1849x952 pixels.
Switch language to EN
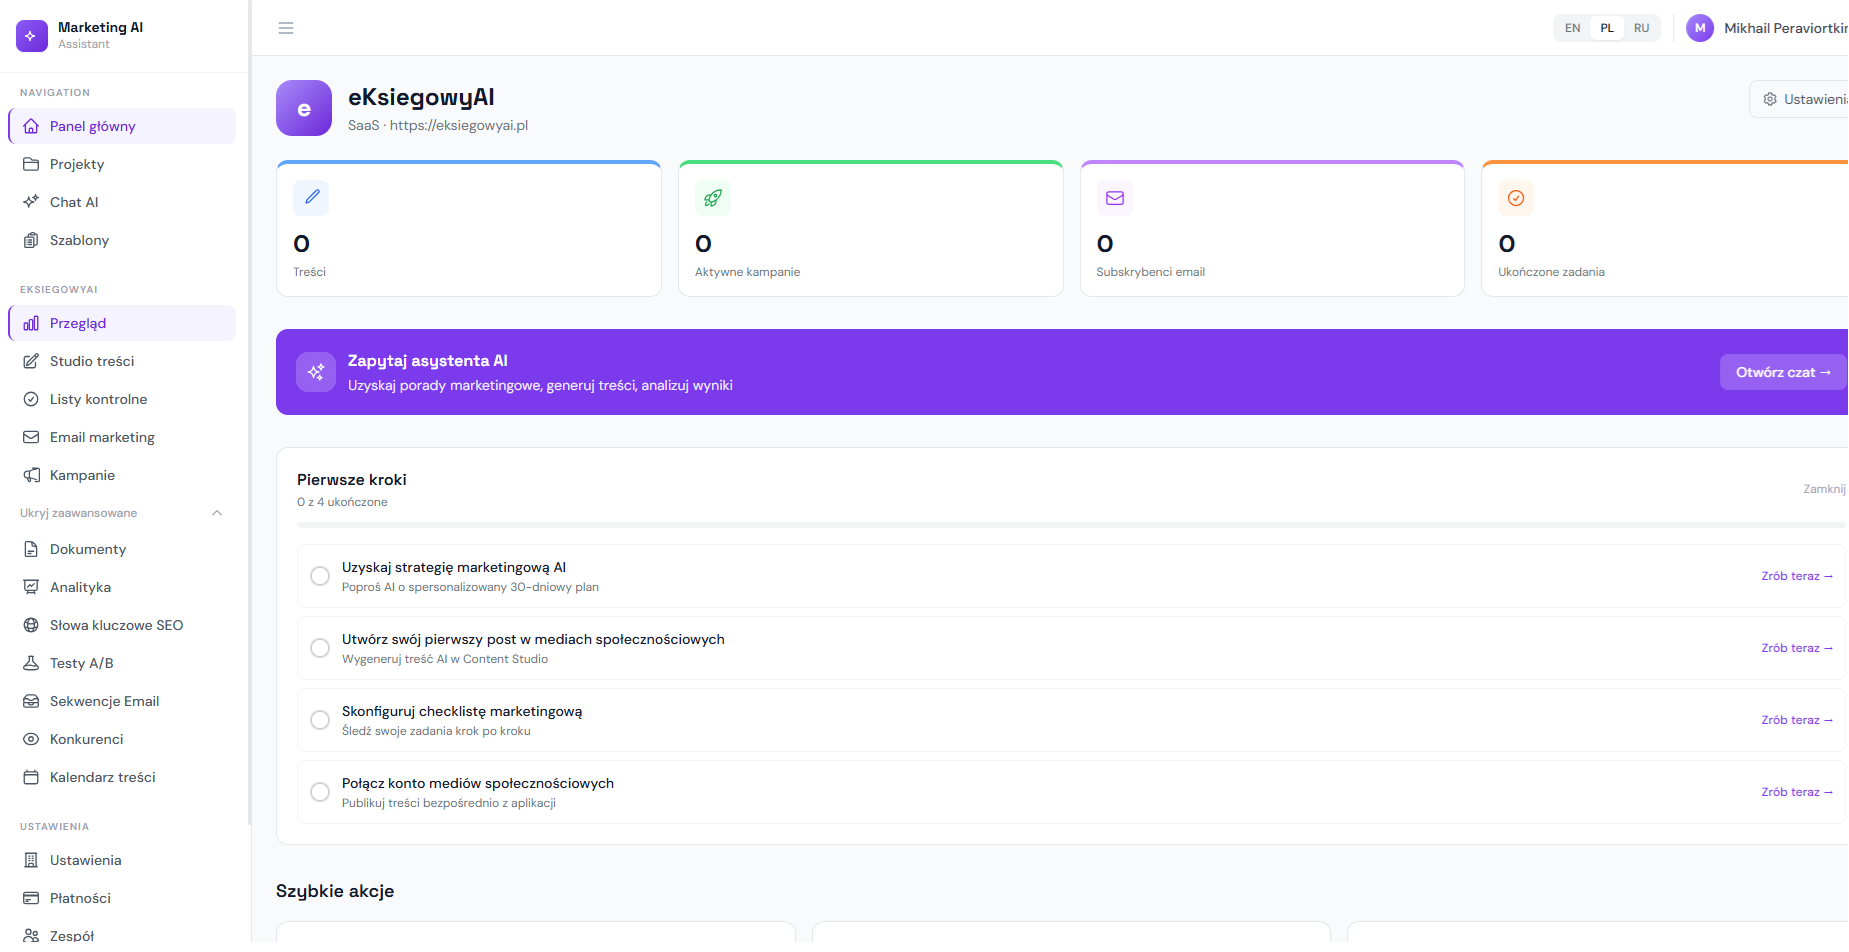tap(1573, 28)
